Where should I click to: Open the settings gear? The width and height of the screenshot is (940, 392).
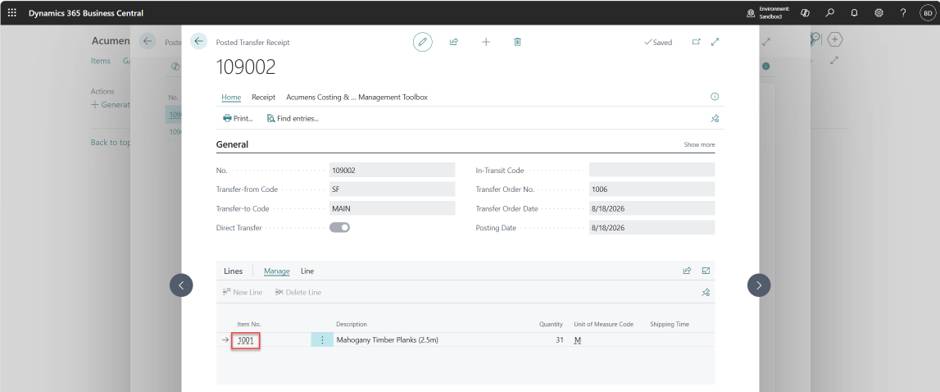click(x=879, y=13)
